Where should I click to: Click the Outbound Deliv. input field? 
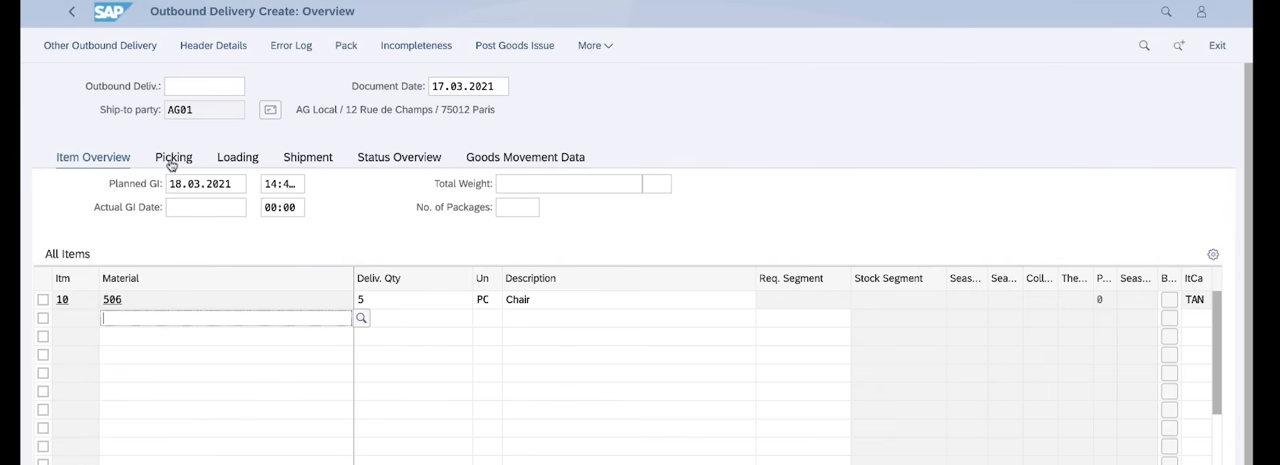[204, 87]
